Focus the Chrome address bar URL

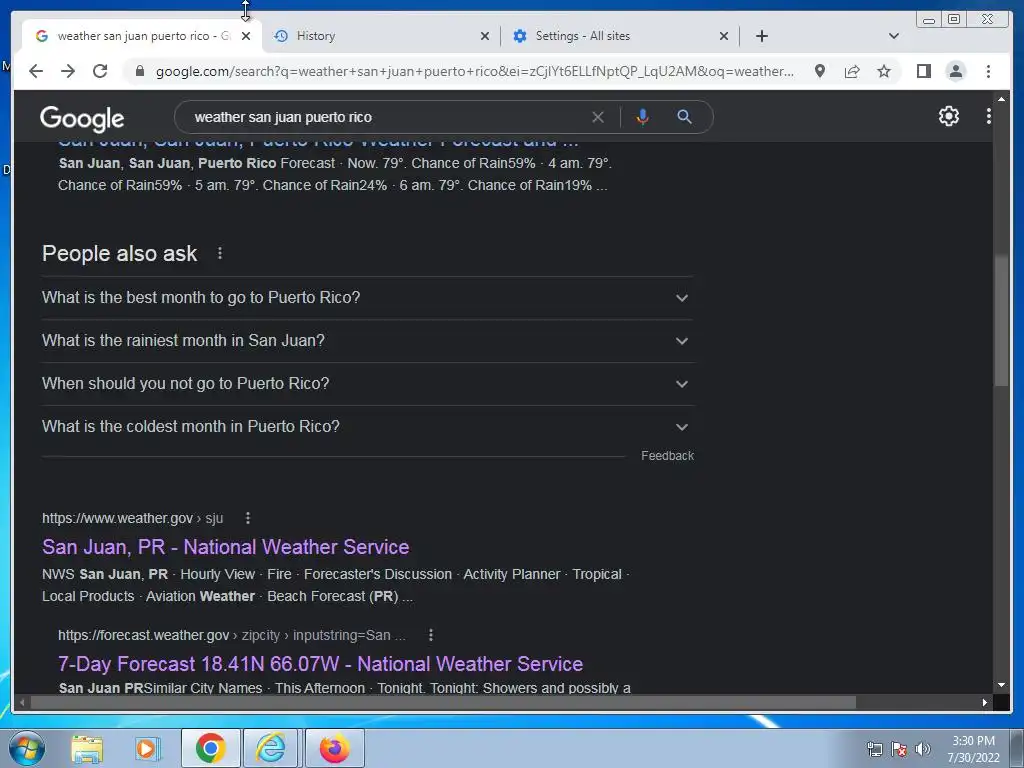point(475,71)
